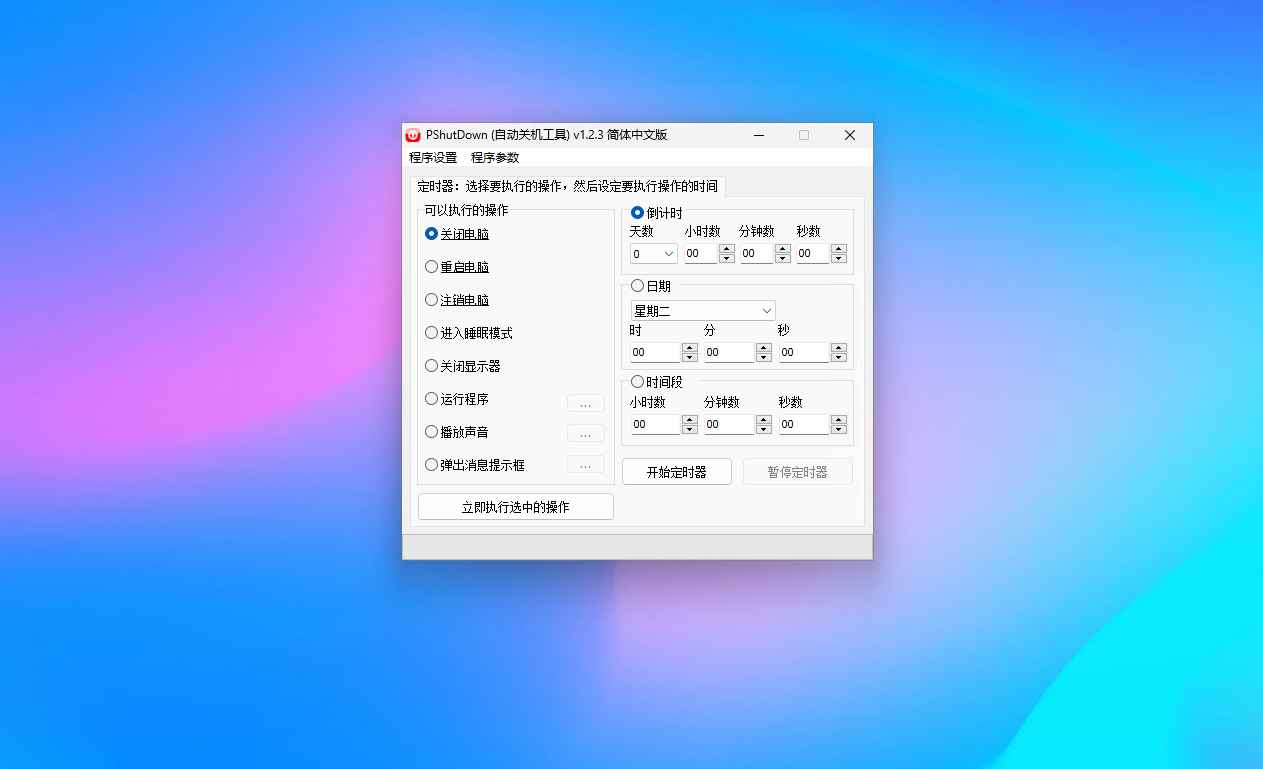Click the 开始定时器 button
Screen dimensions: 1263x769
(x=676, y=471)
